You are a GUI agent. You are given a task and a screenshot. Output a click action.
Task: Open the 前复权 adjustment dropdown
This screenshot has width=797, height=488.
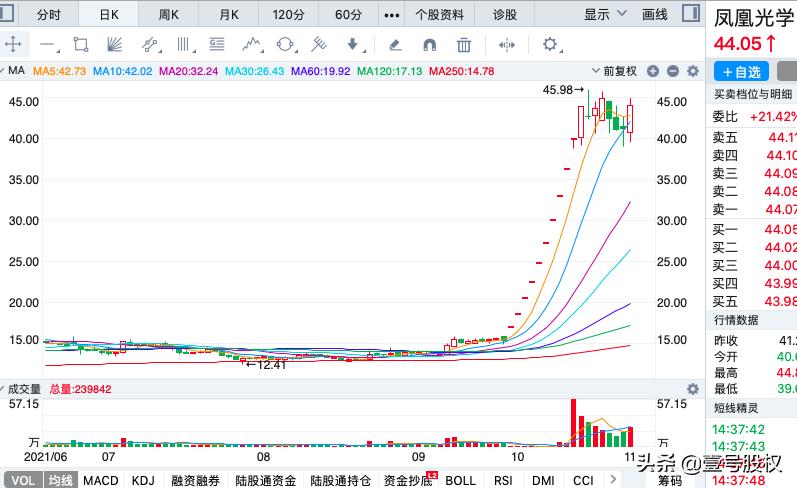(x=619, y=71)
